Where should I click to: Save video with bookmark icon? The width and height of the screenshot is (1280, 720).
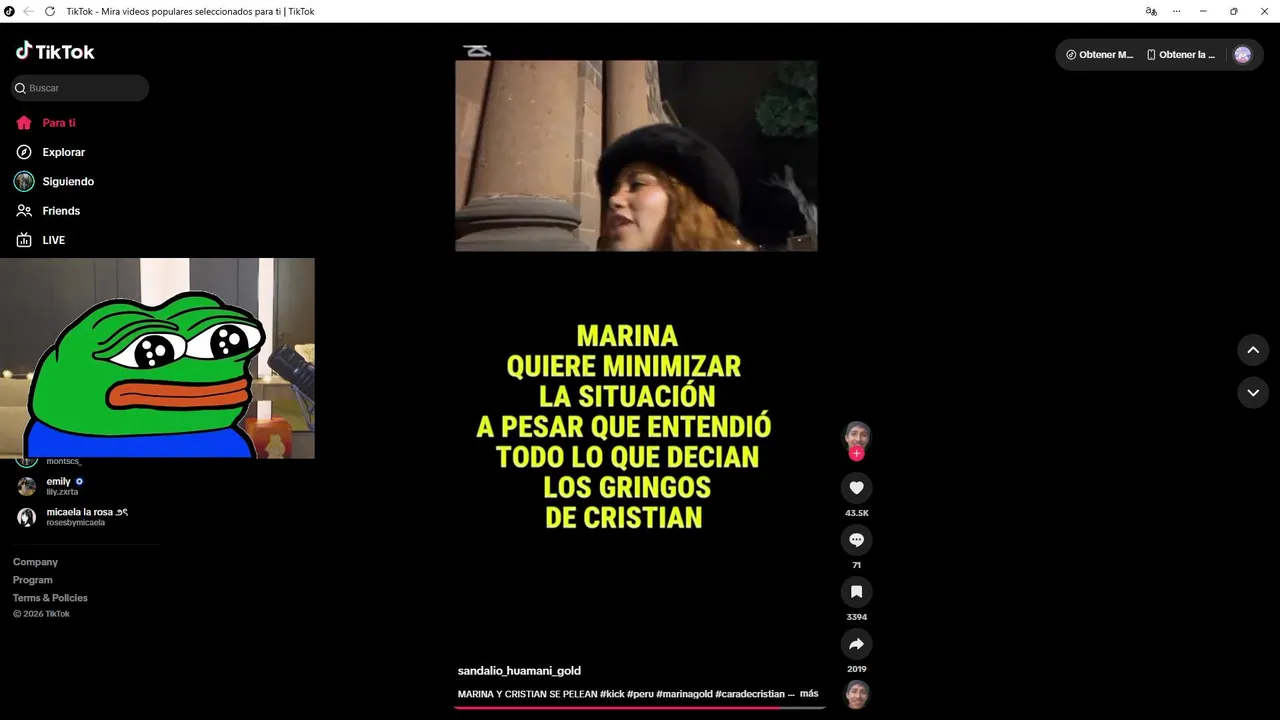(x=856, y=592)
